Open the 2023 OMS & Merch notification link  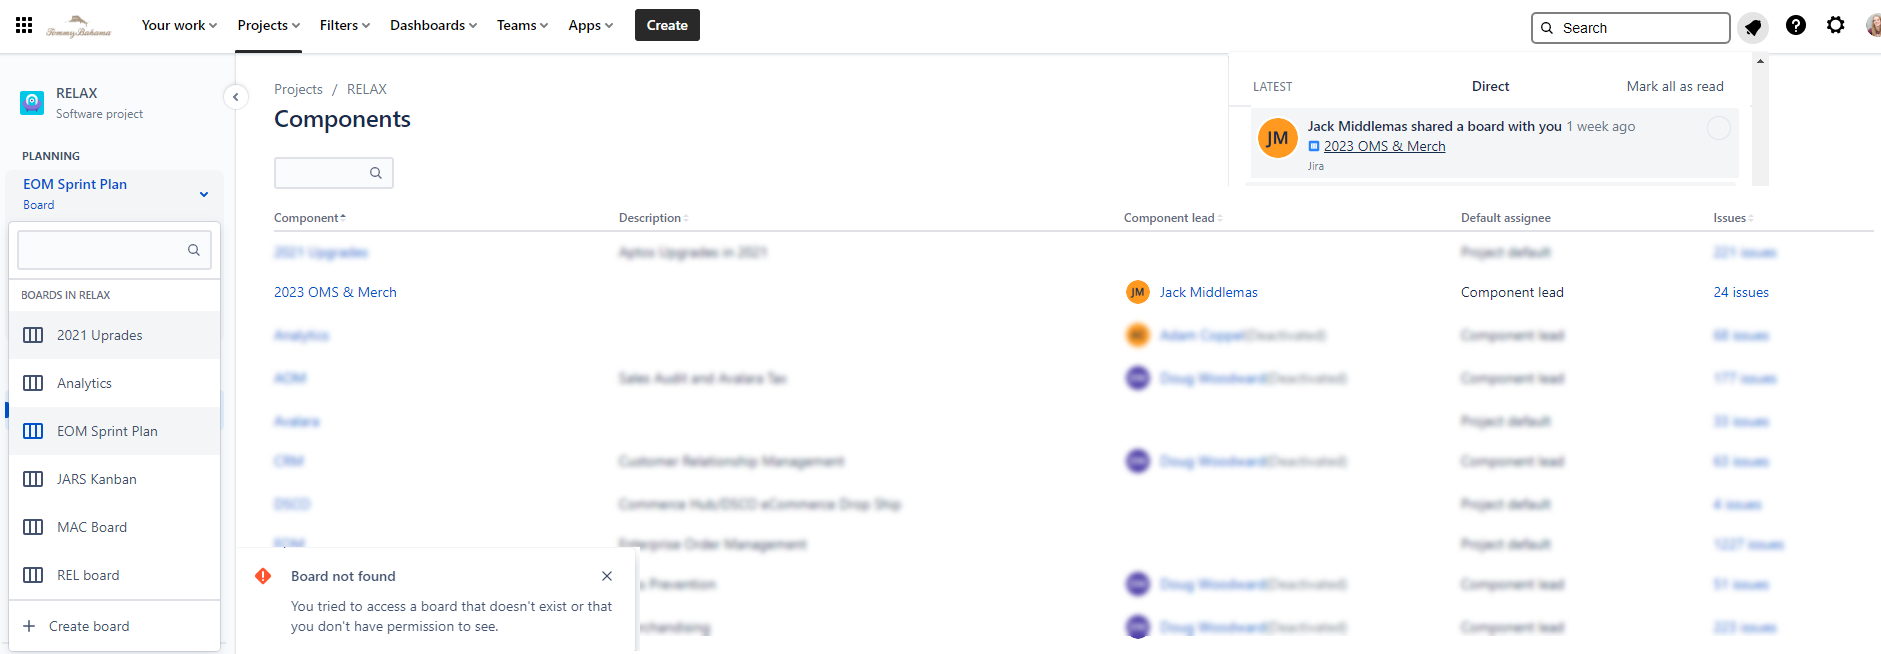click(x=1384, y=146)
